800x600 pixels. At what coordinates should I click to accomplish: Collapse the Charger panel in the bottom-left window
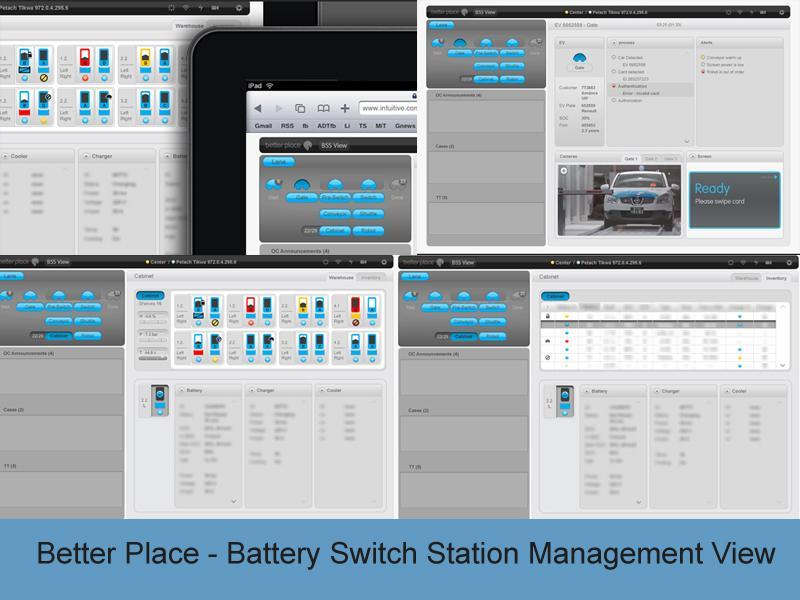pos(252,390)
